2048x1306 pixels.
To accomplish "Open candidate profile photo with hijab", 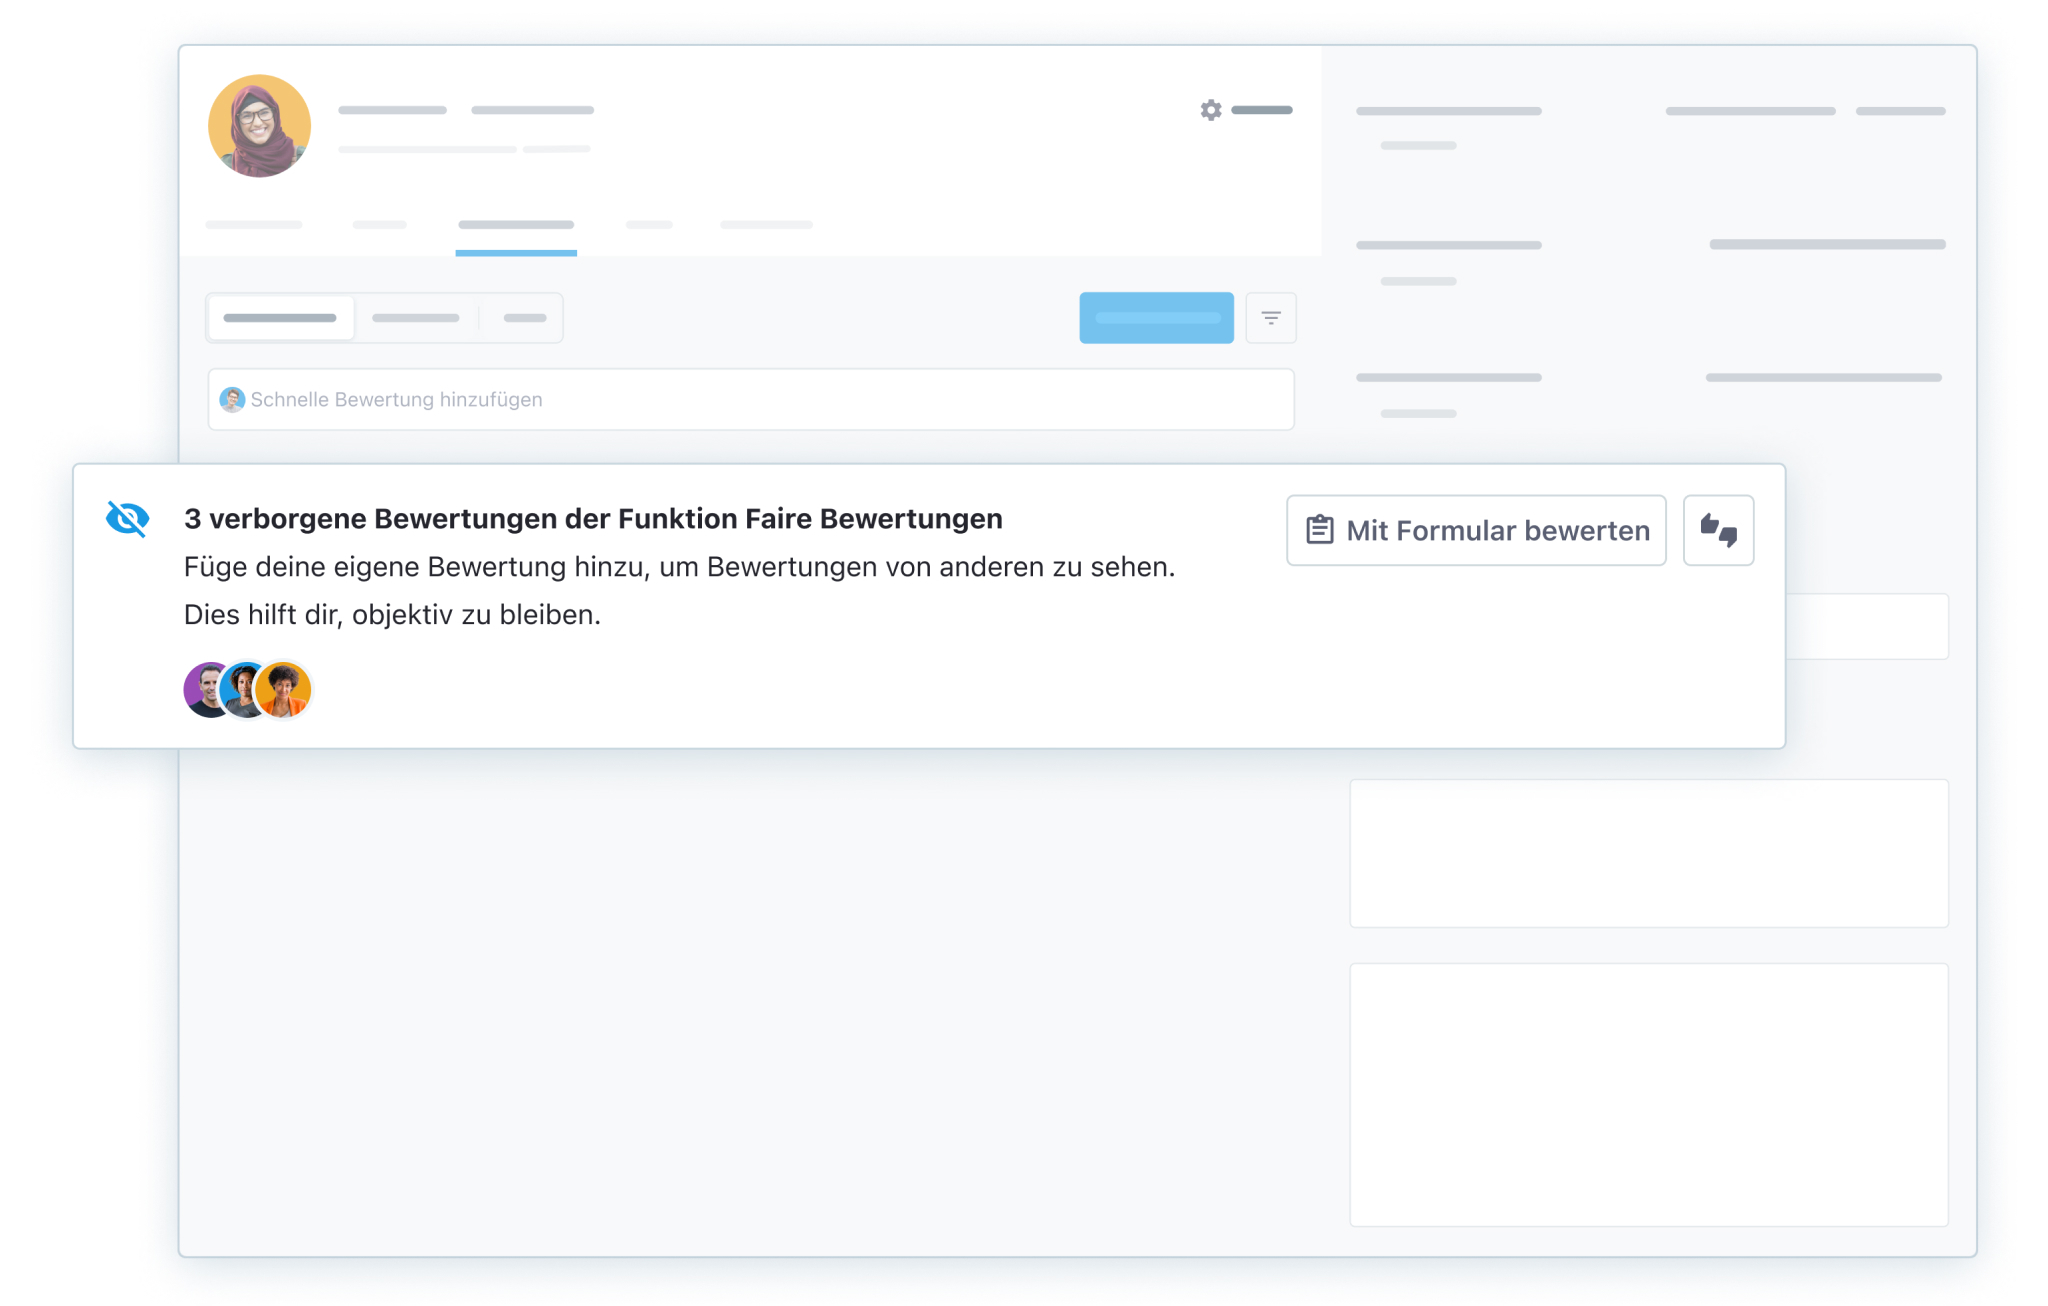I will [x=259, y=126].
